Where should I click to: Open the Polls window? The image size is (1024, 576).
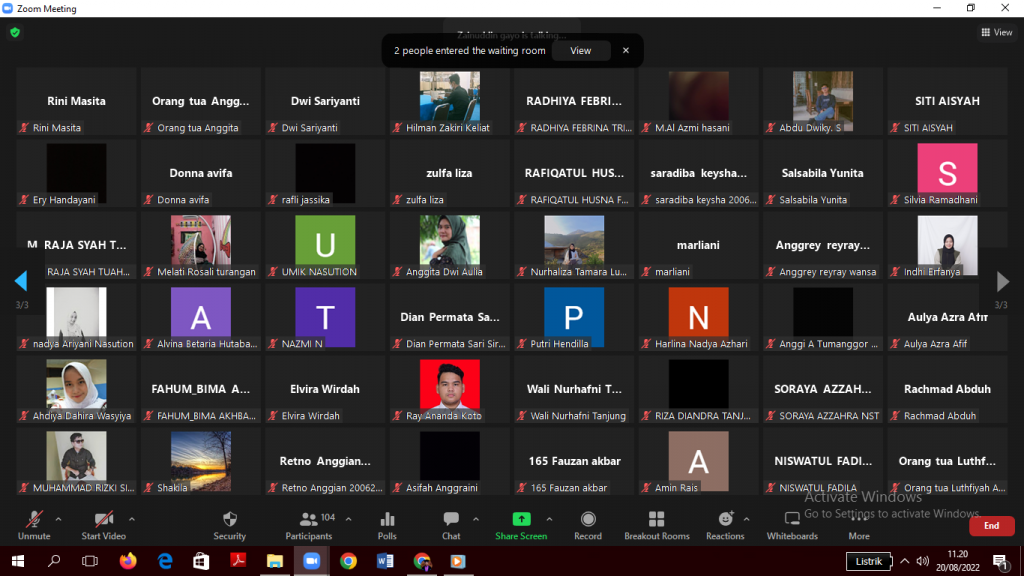tap(387, 525)
